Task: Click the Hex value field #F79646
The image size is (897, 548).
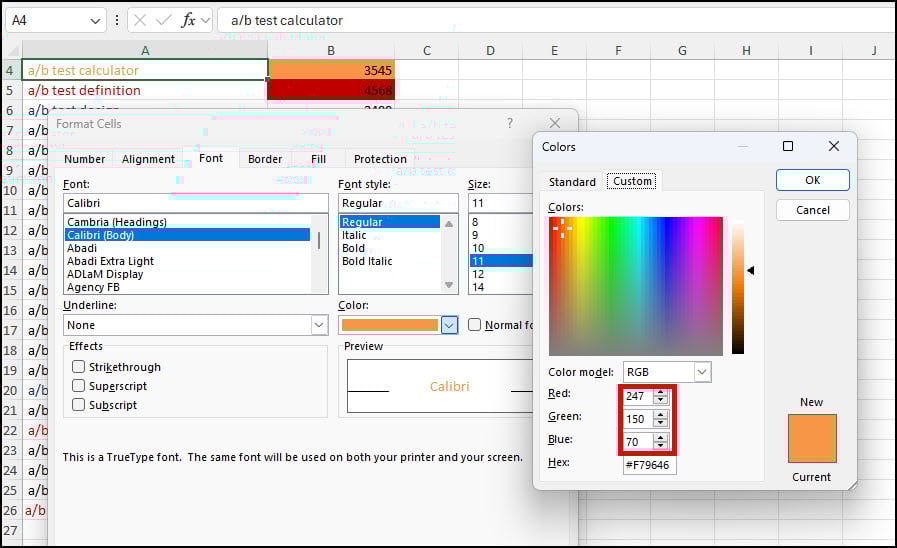Action: click(x=649, y=465)
